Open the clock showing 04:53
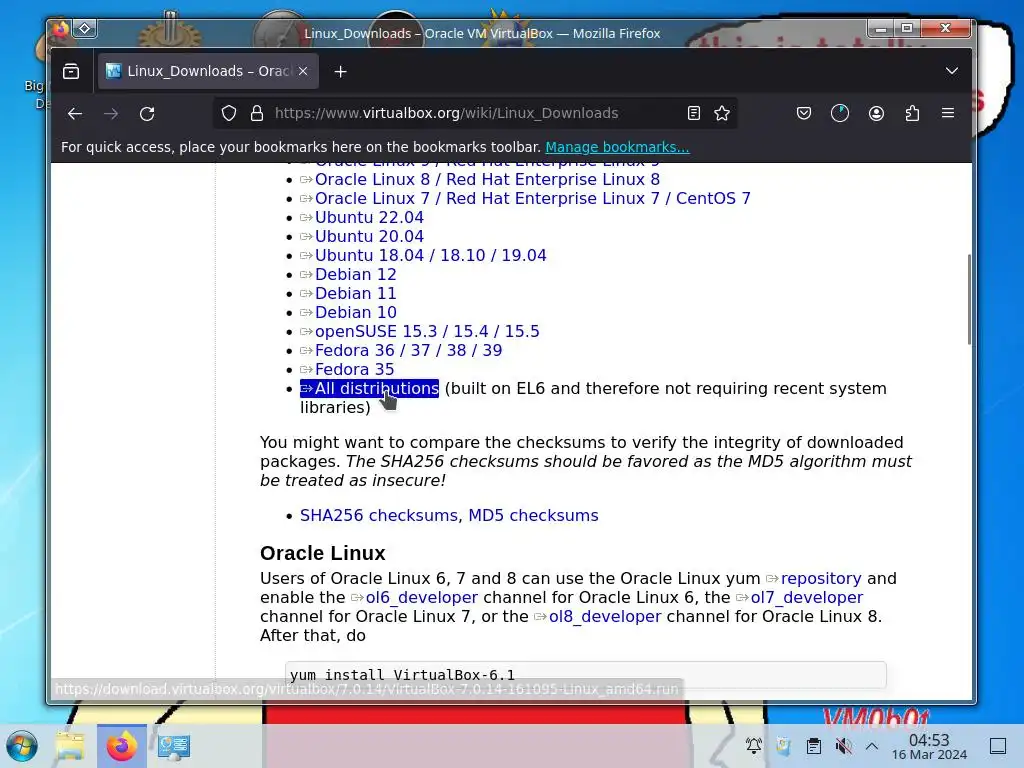 [929, 746]
